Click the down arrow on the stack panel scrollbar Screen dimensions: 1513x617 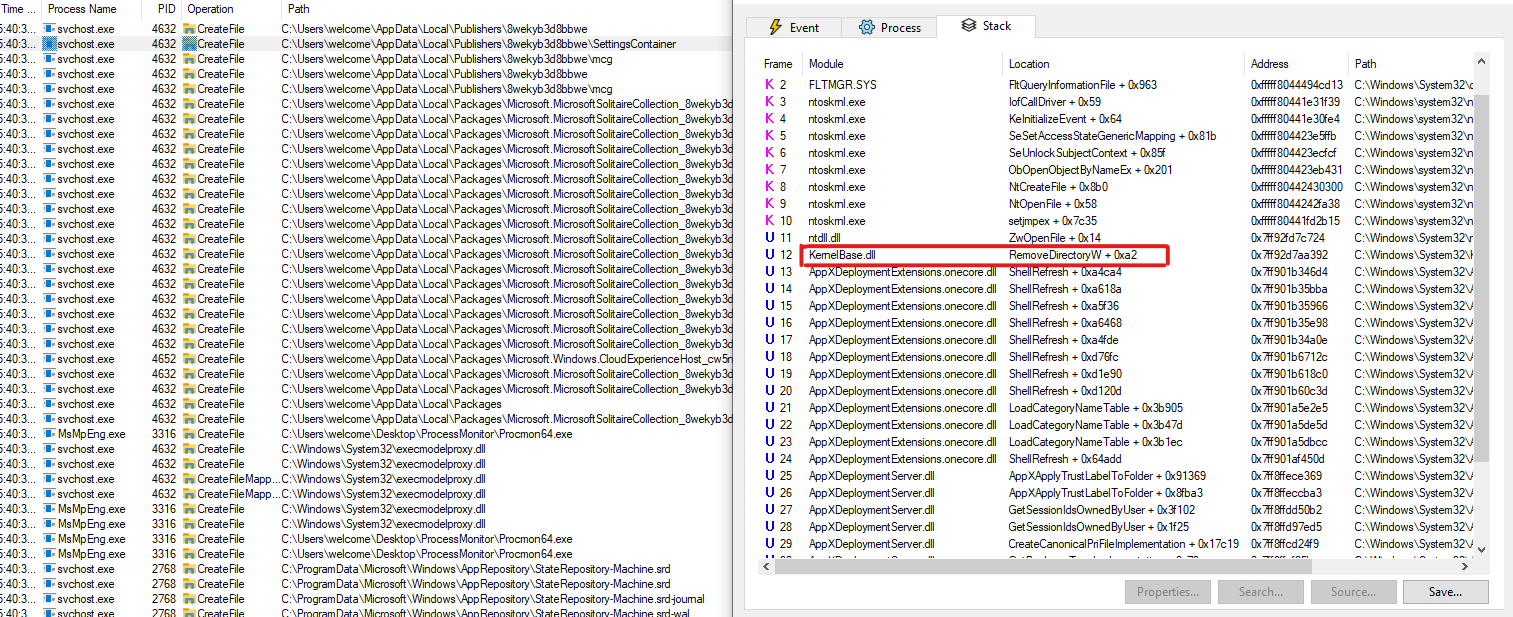pos(1481,549)
